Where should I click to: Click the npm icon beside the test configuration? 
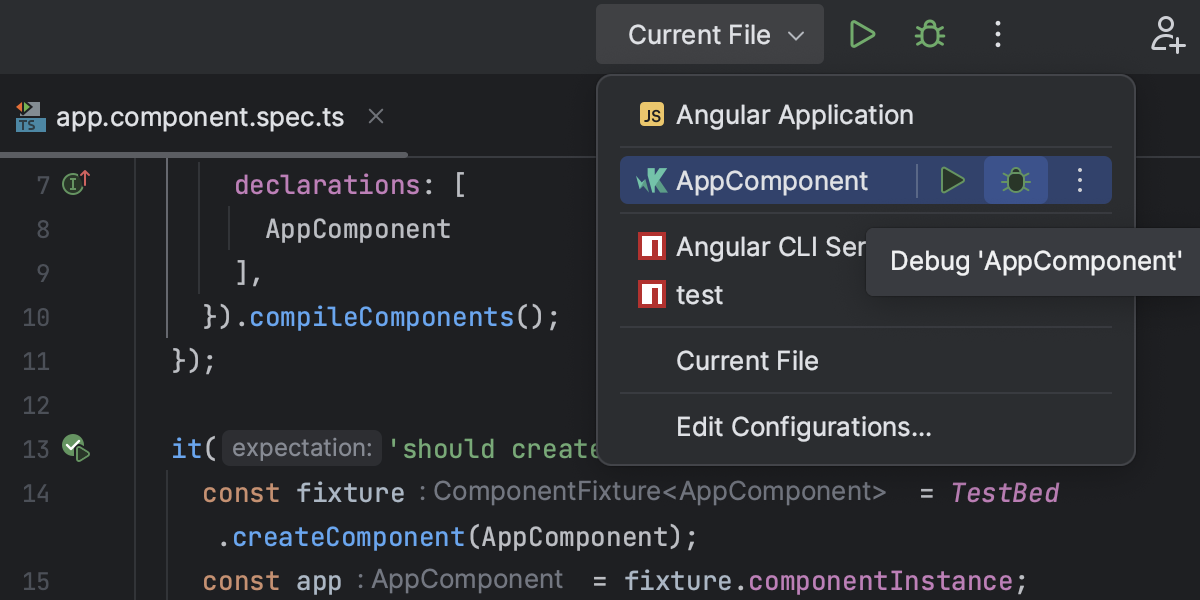pos(651,294)
